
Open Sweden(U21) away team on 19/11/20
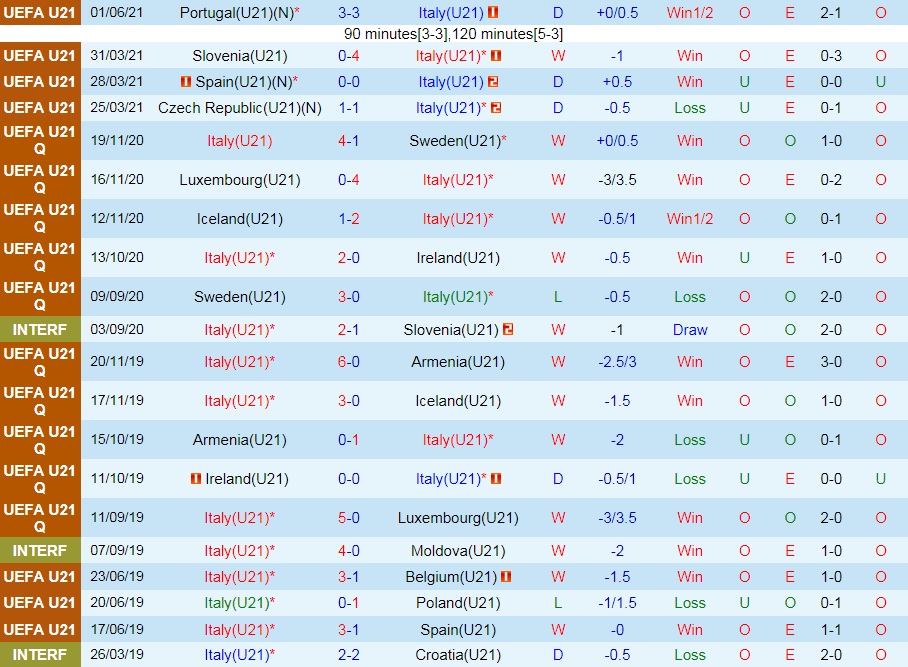tap(457, 141)
